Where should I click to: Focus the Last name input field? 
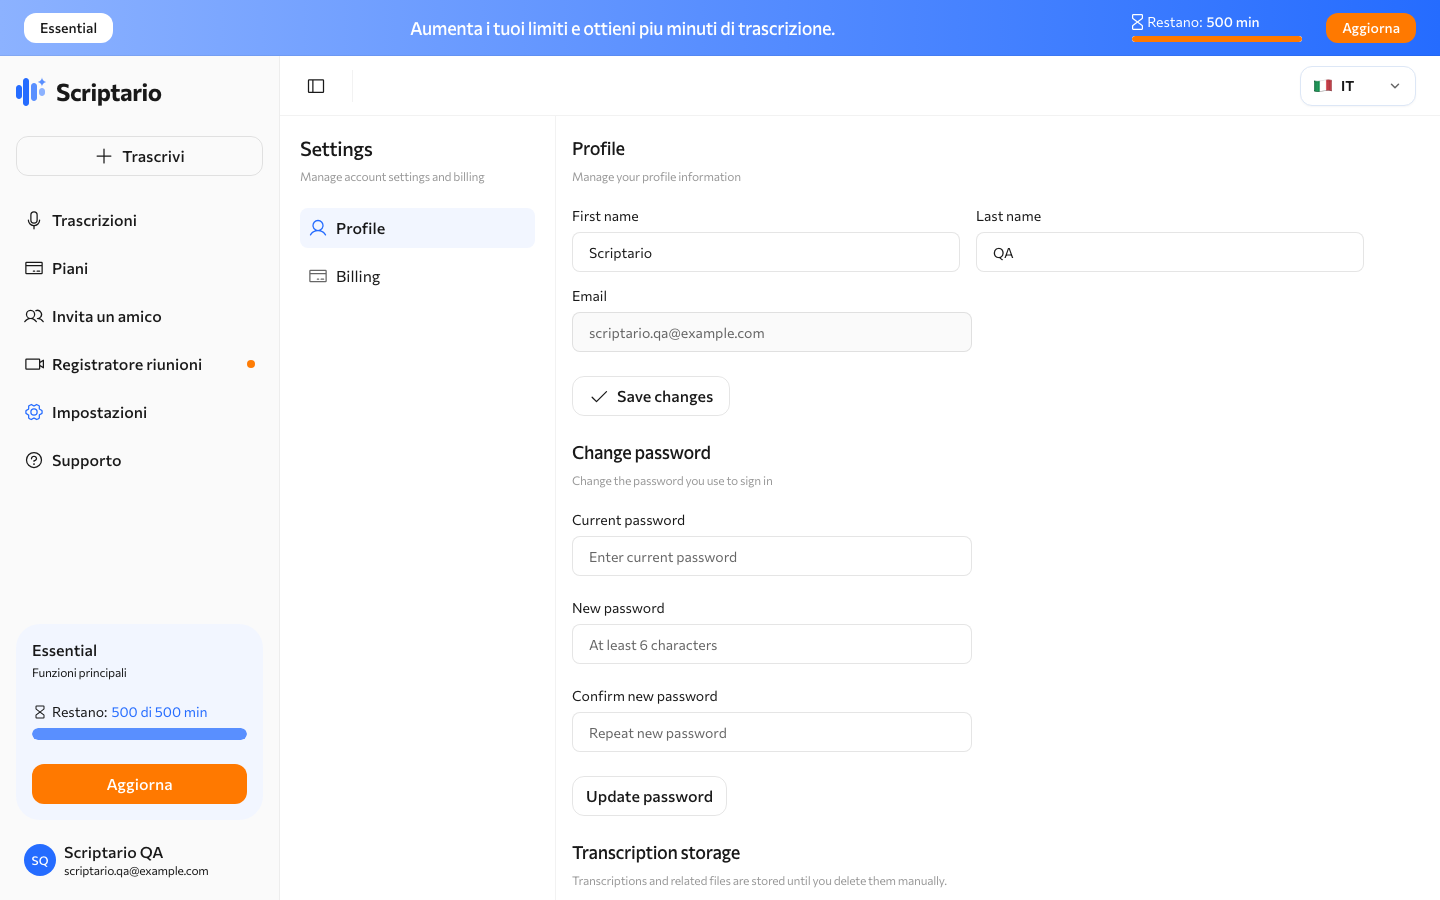(x=1170, y=252)
